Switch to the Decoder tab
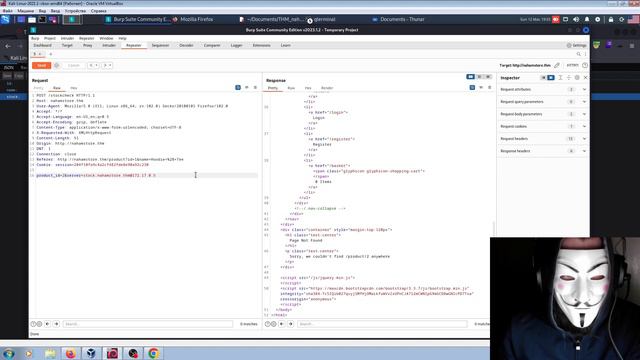640x360 pixels. click(x=186, y=45)
